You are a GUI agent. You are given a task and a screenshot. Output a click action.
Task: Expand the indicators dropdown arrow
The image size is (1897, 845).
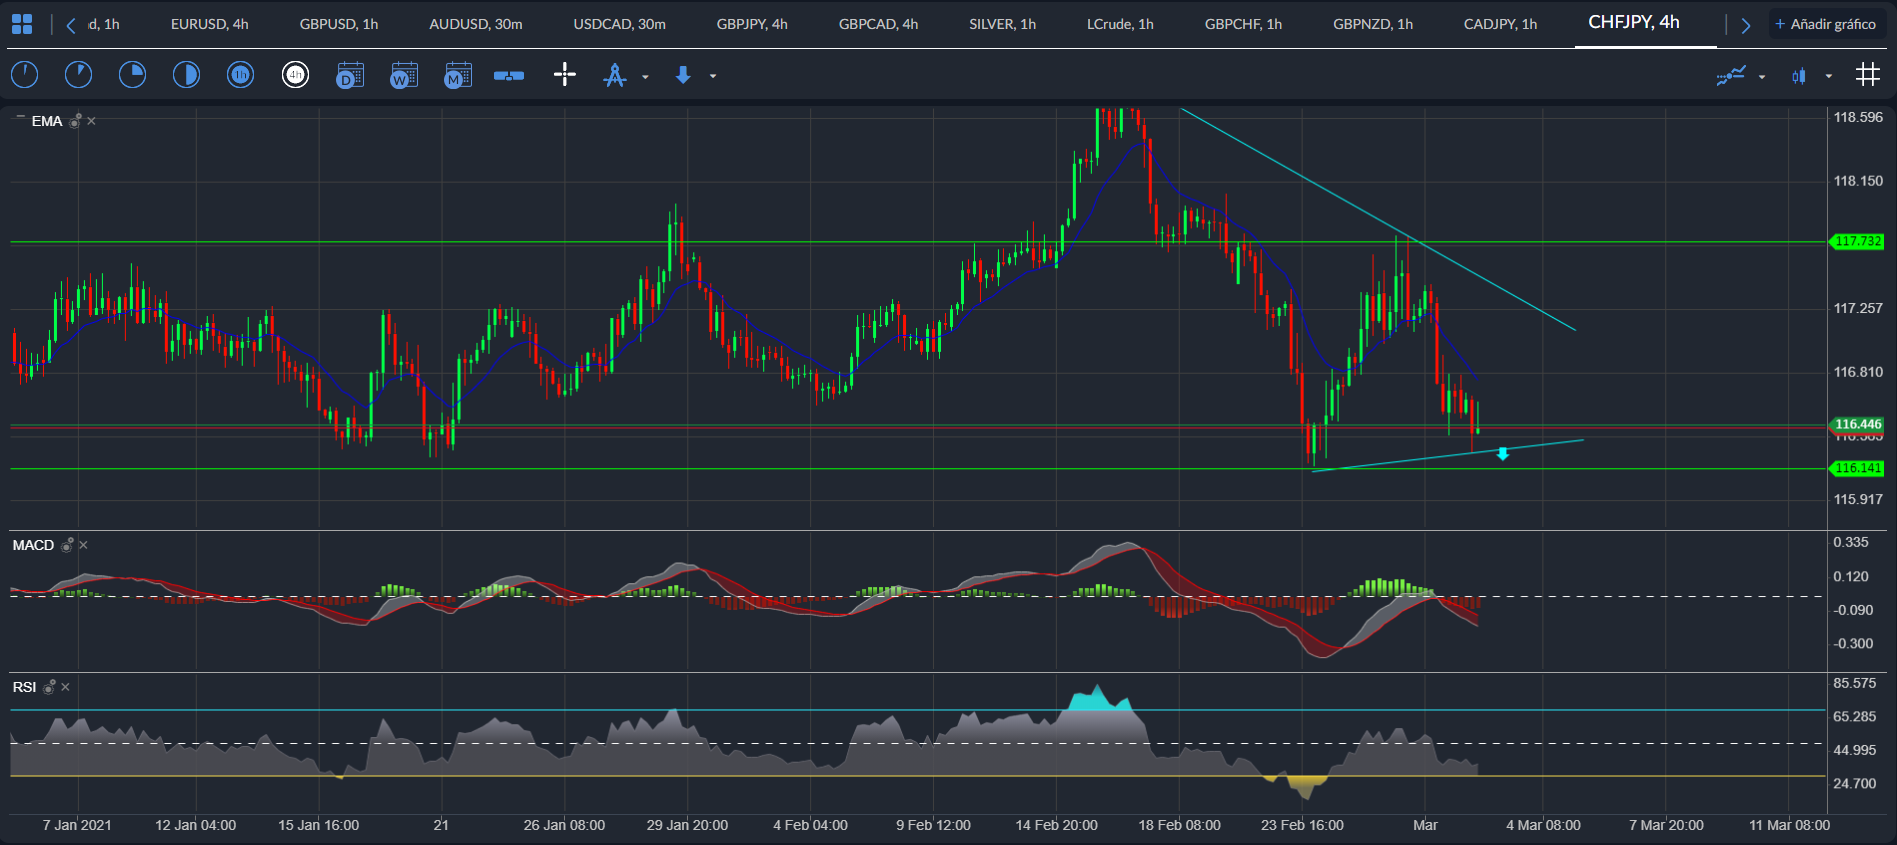click(x=1762, y=76)
